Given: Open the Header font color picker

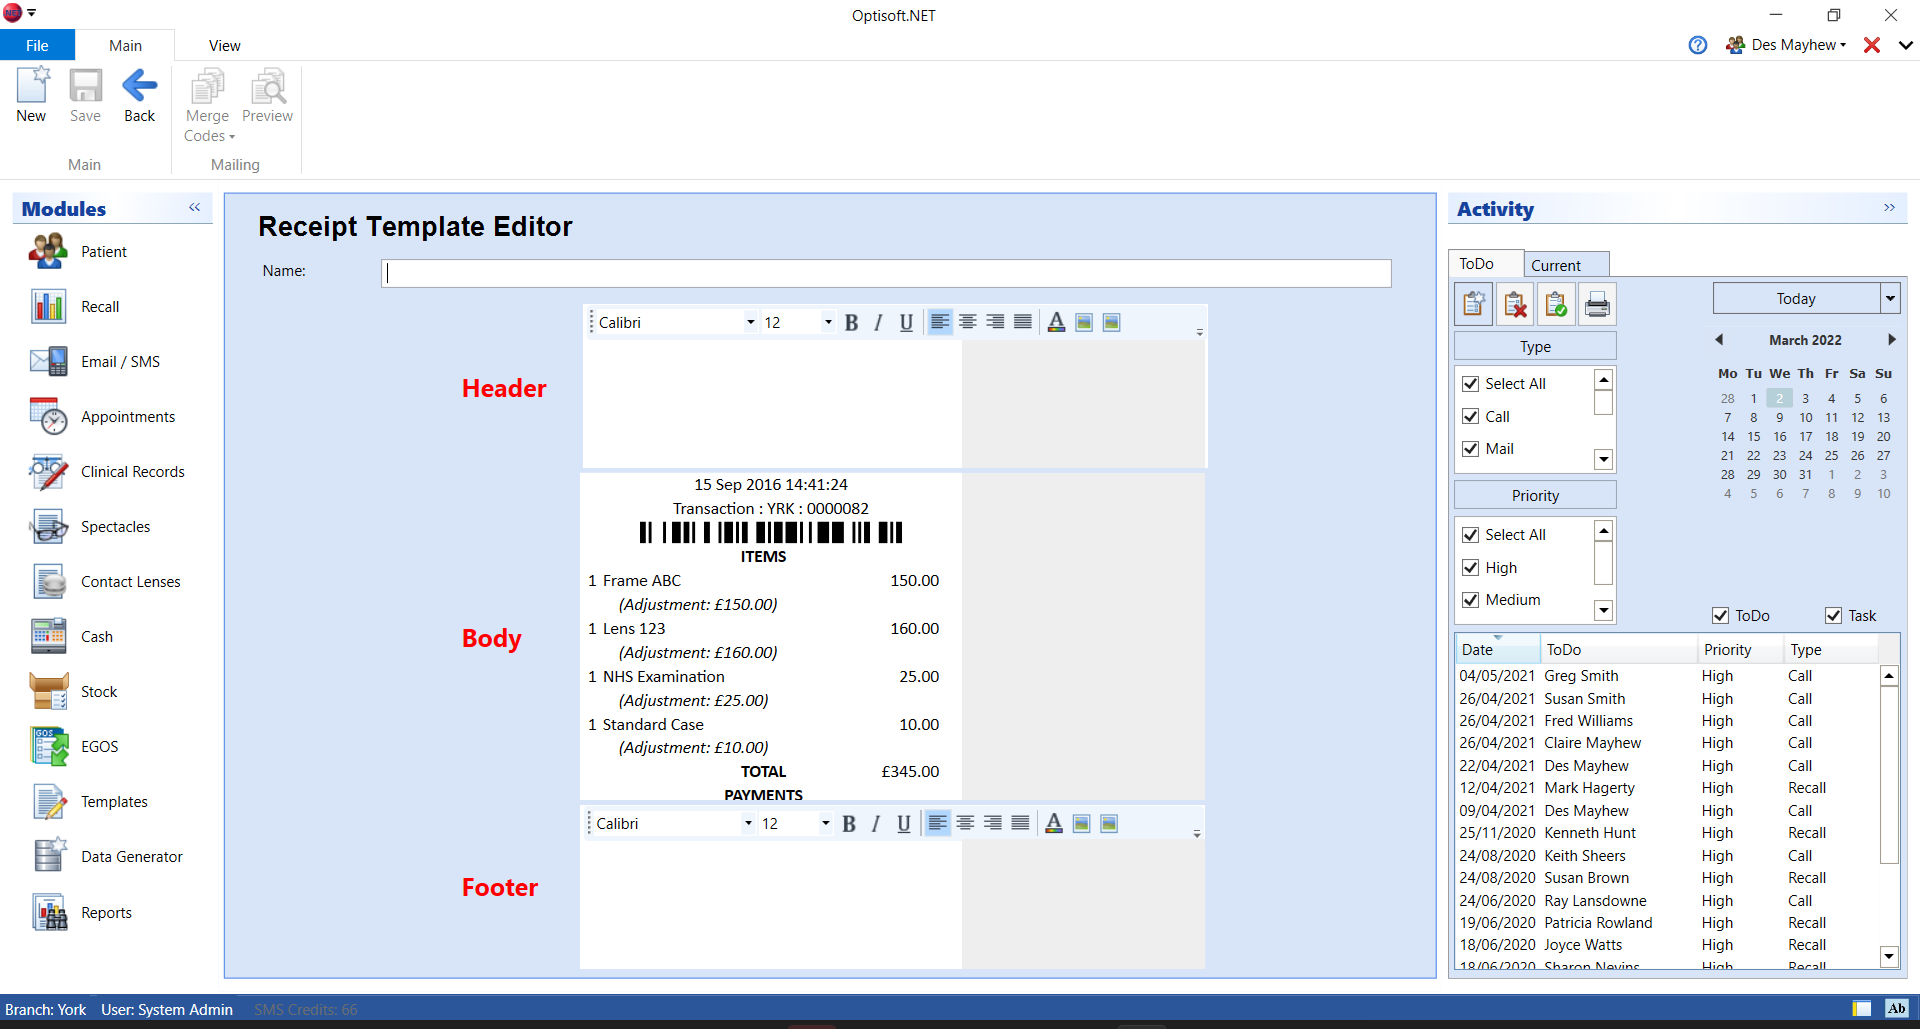Looking at the screenshot, I should coord(1056,322).
